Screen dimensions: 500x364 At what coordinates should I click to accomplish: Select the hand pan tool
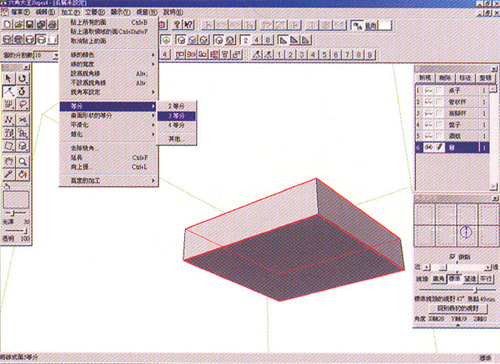9,162
